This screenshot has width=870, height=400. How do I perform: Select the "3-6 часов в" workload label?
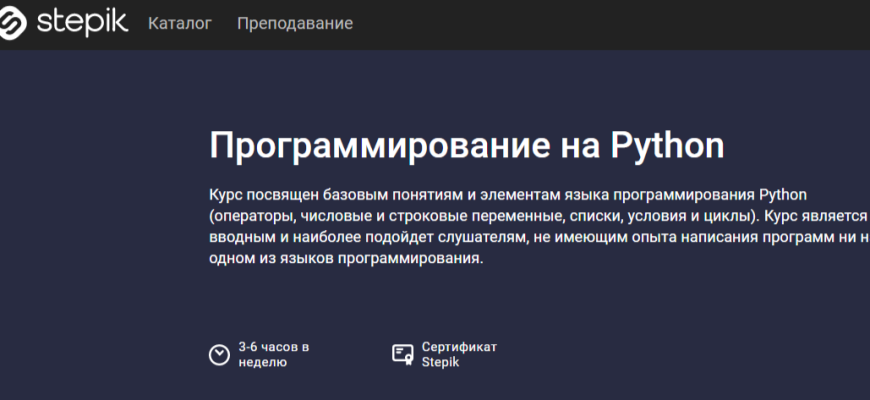coord(273,347)
